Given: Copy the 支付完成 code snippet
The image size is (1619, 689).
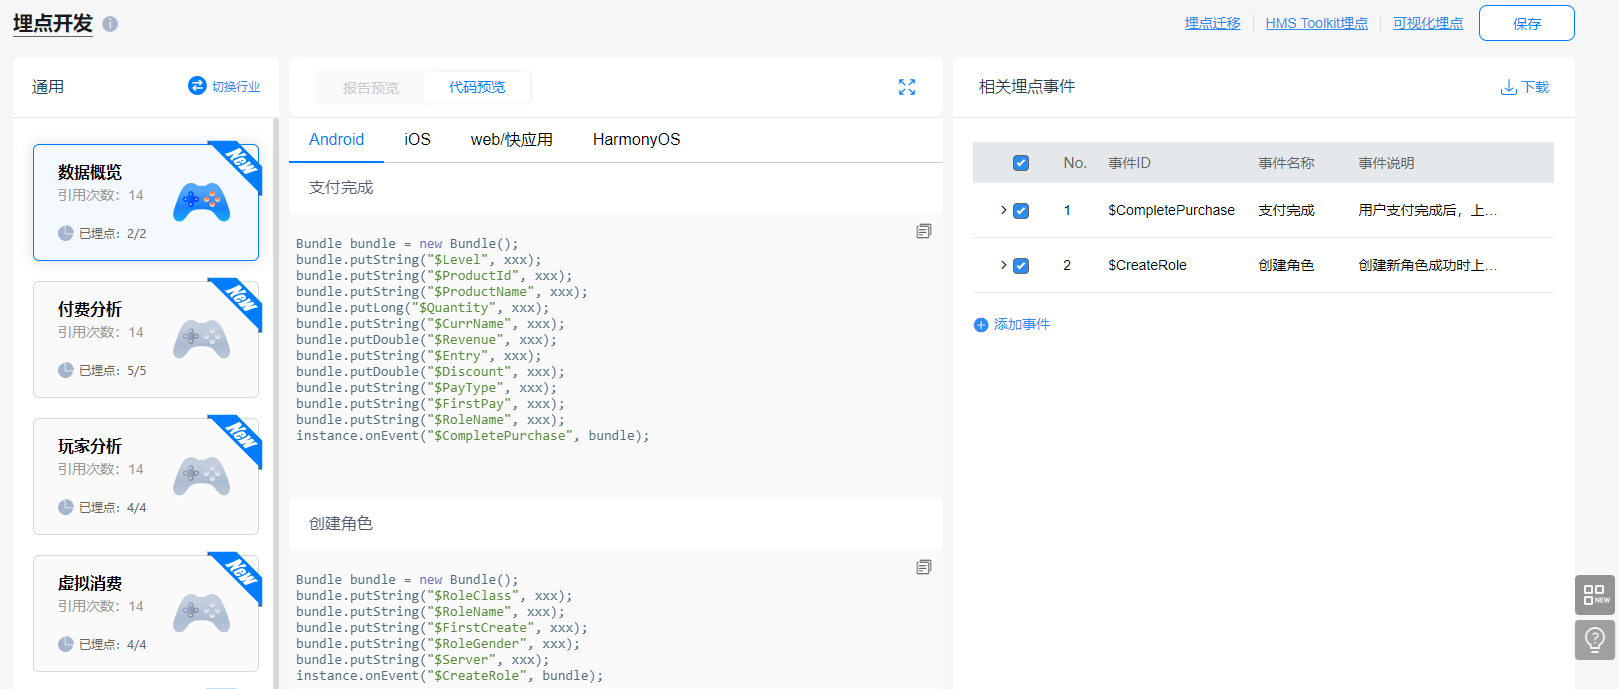Looking at the screenshot, I should pyautogui.click(x=924, y=231).
